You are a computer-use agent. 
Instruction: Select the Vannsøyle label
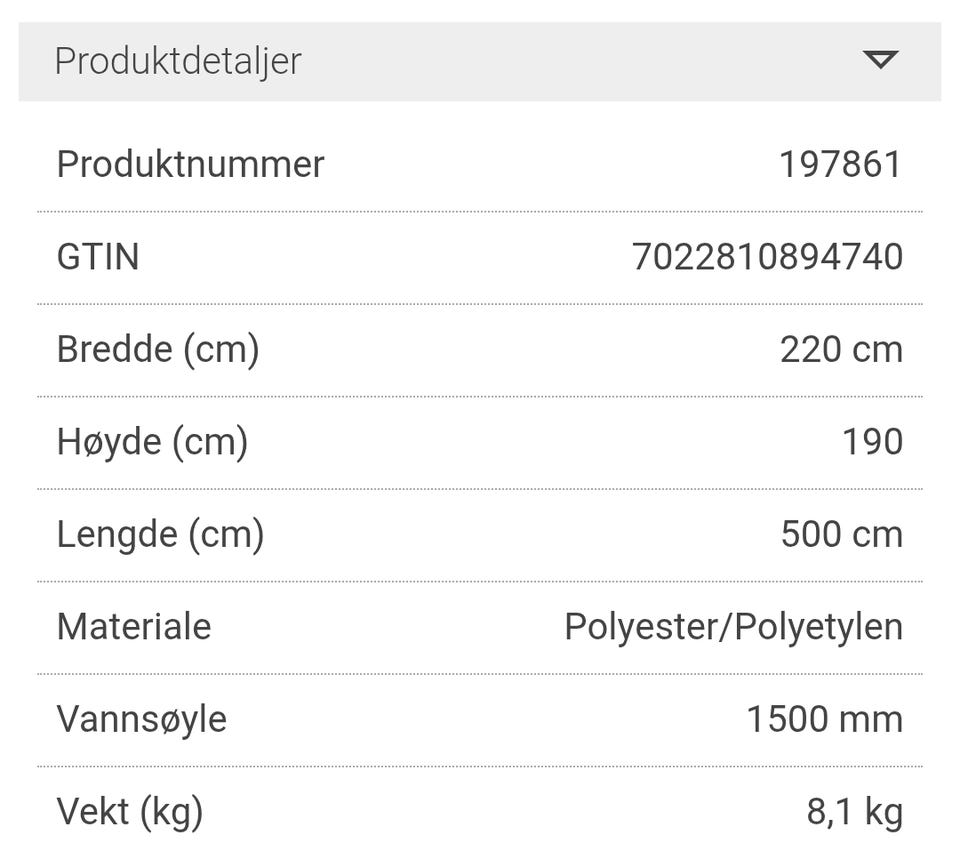[x=142, y=719]
